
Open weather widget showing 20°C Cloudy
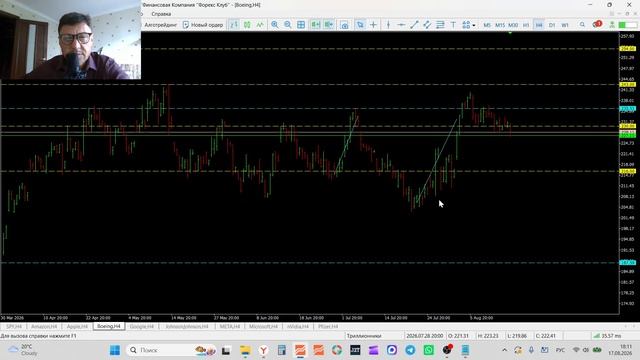coord(22,350)
